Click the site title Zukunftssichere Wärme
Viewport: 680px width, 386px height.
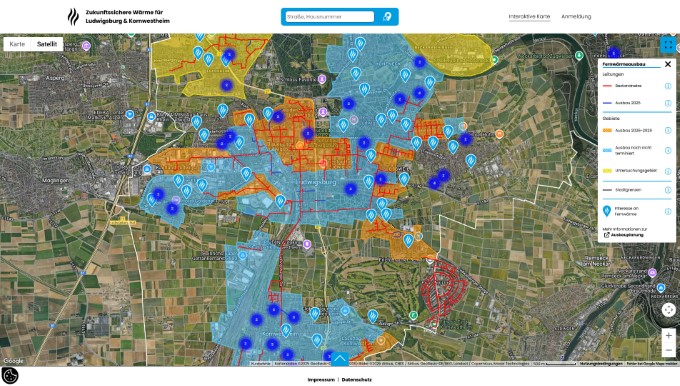(x=128, y=16)
